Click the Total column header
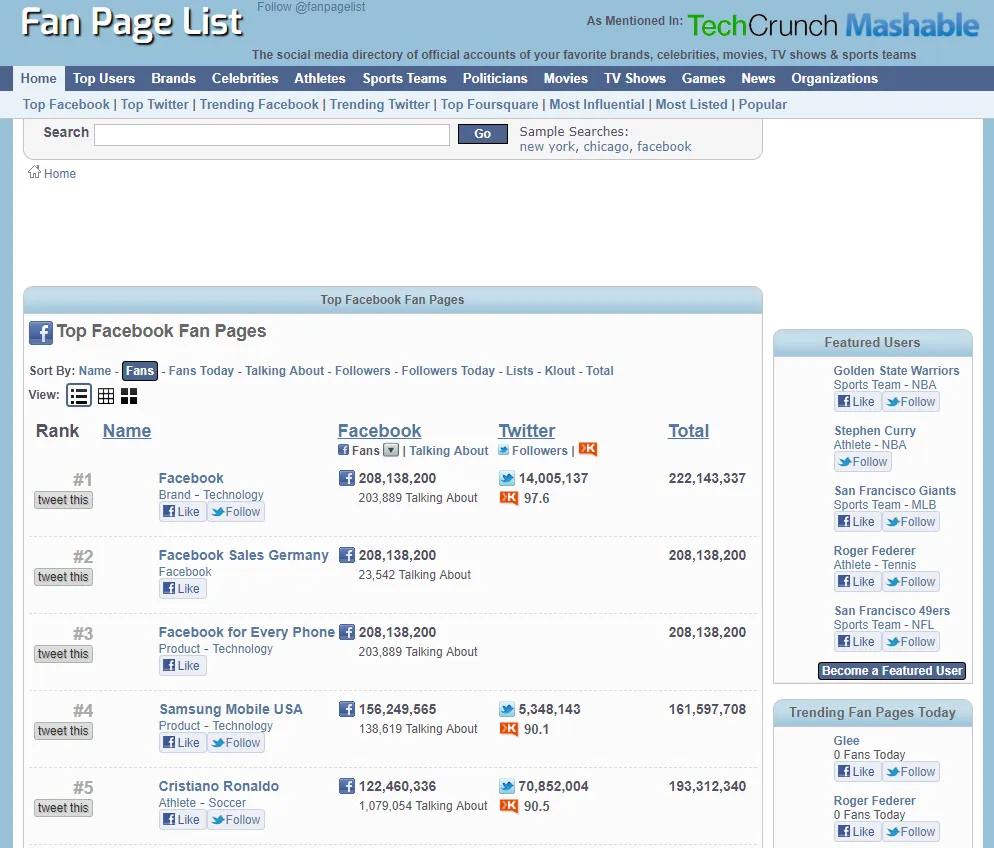The image size is (994, 848). [688, 431]
